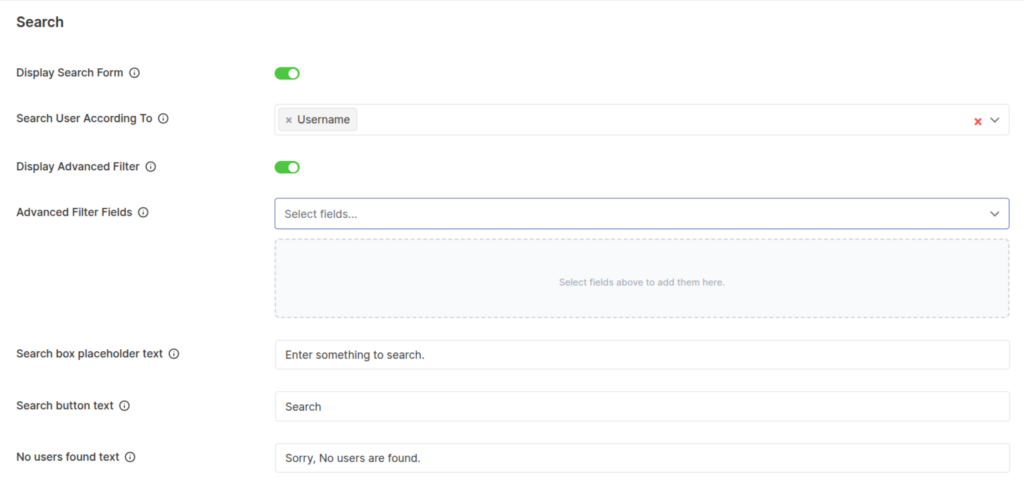The height and width of the screenshot is (485, 1024).
Task: Focus the Search button text field
Action: (642, 407)
